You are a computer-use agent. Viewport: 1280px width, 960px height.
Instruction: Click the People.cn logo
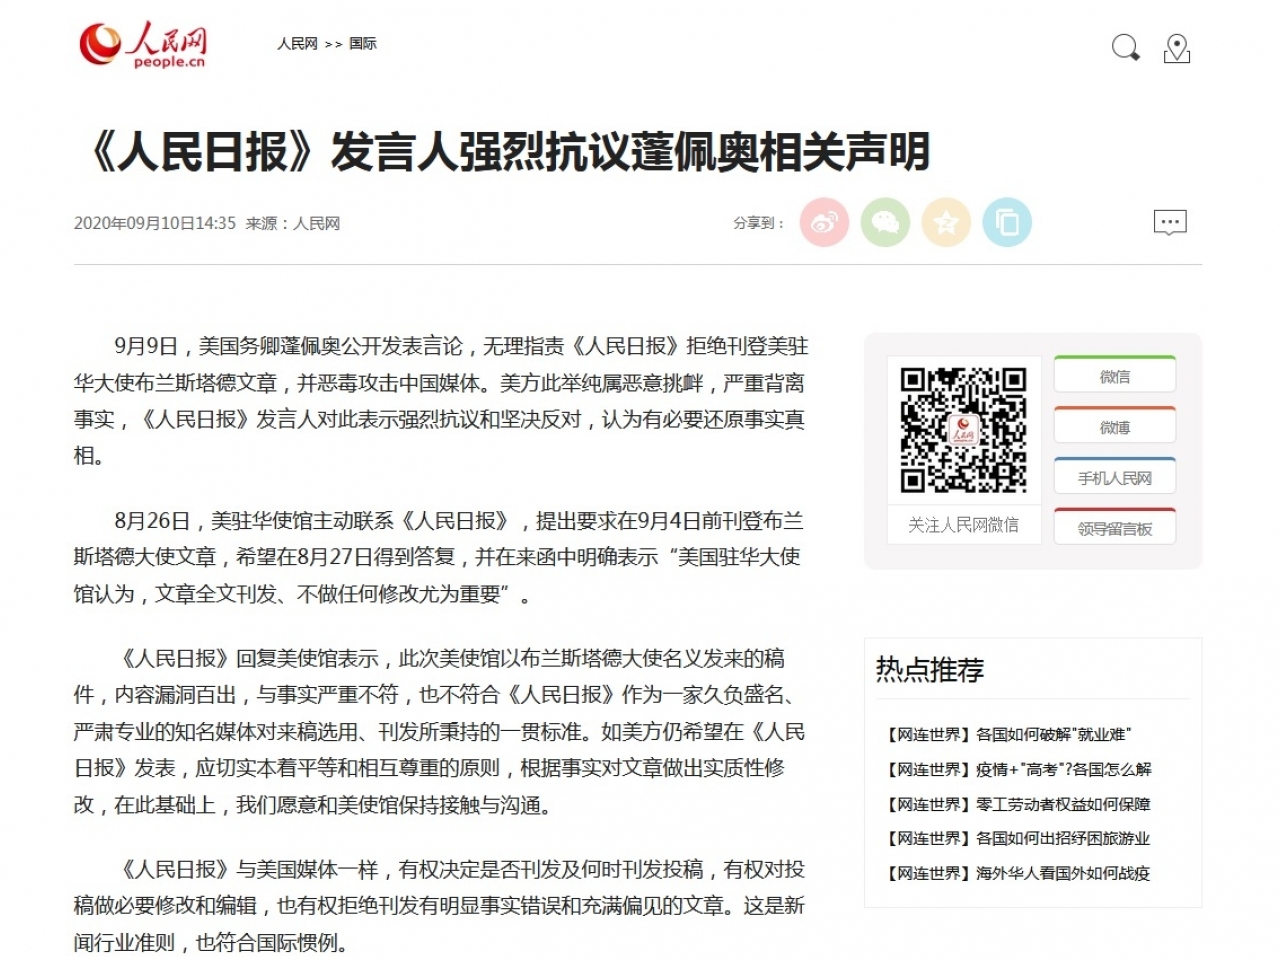tap(143, 46)
